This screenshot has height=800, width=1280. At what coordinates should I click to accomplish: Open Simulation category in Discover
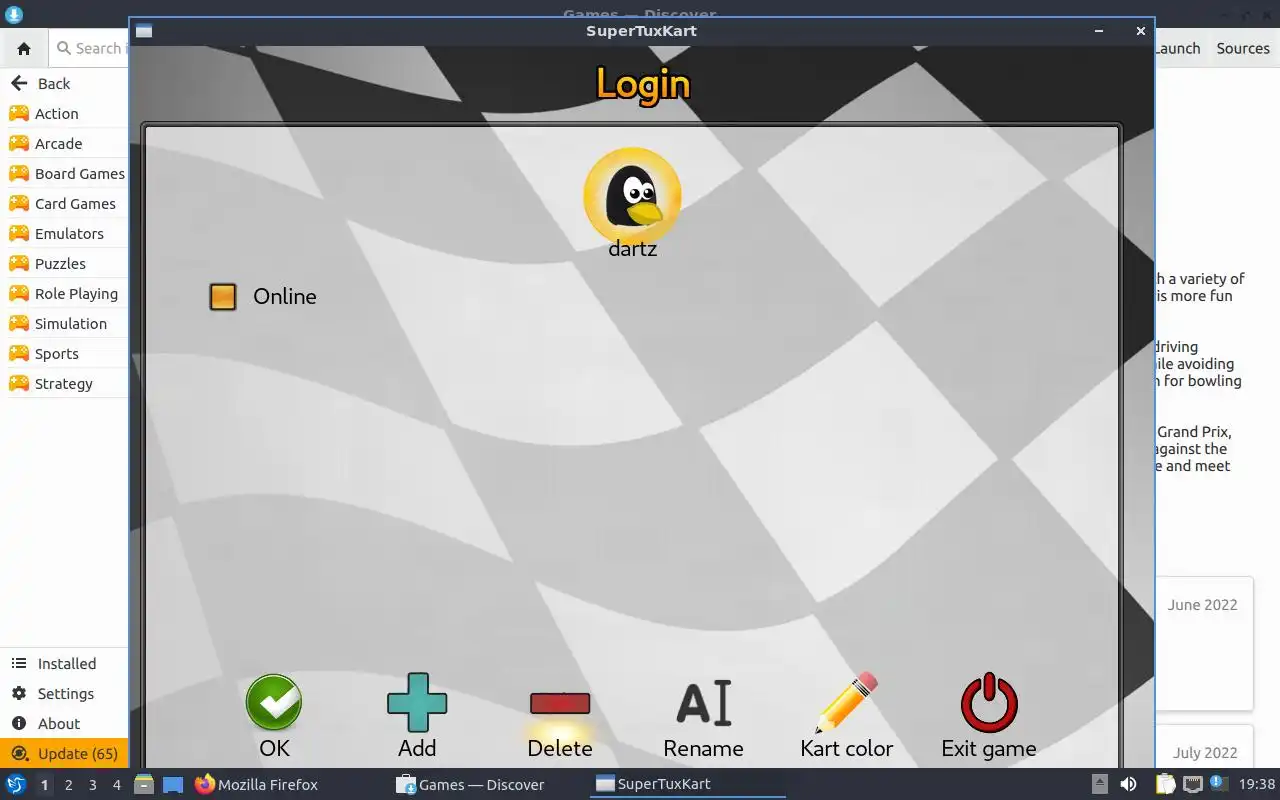pos(64,324)
